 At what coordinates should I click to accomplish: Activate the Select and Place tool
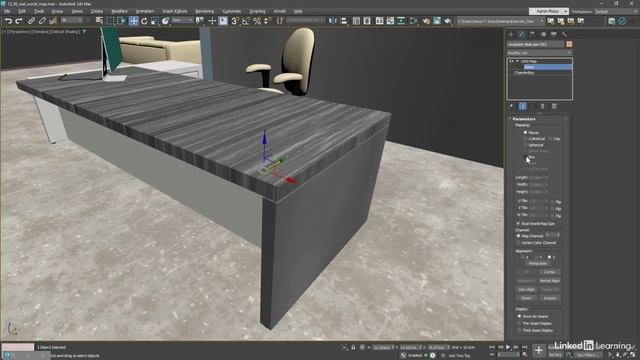pyautogui.click(x=165, y=21)
